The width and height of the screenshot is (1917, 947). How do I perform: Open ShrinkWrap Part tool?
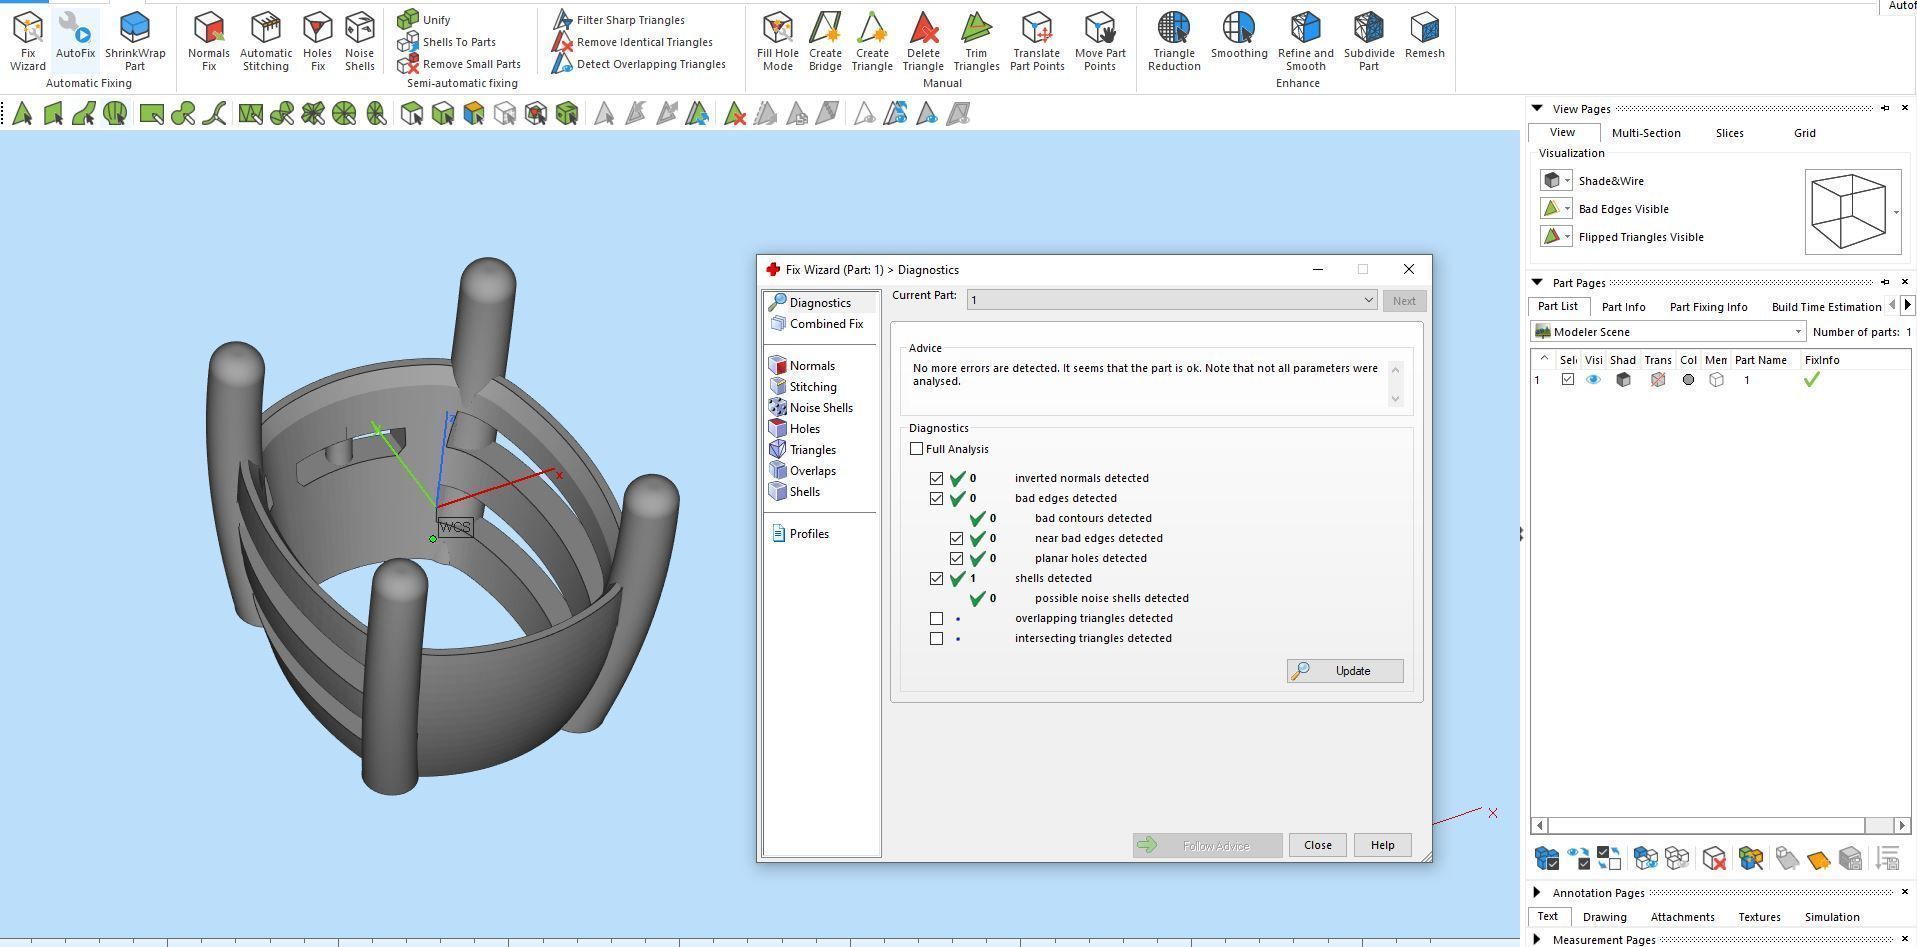[135, 41]
